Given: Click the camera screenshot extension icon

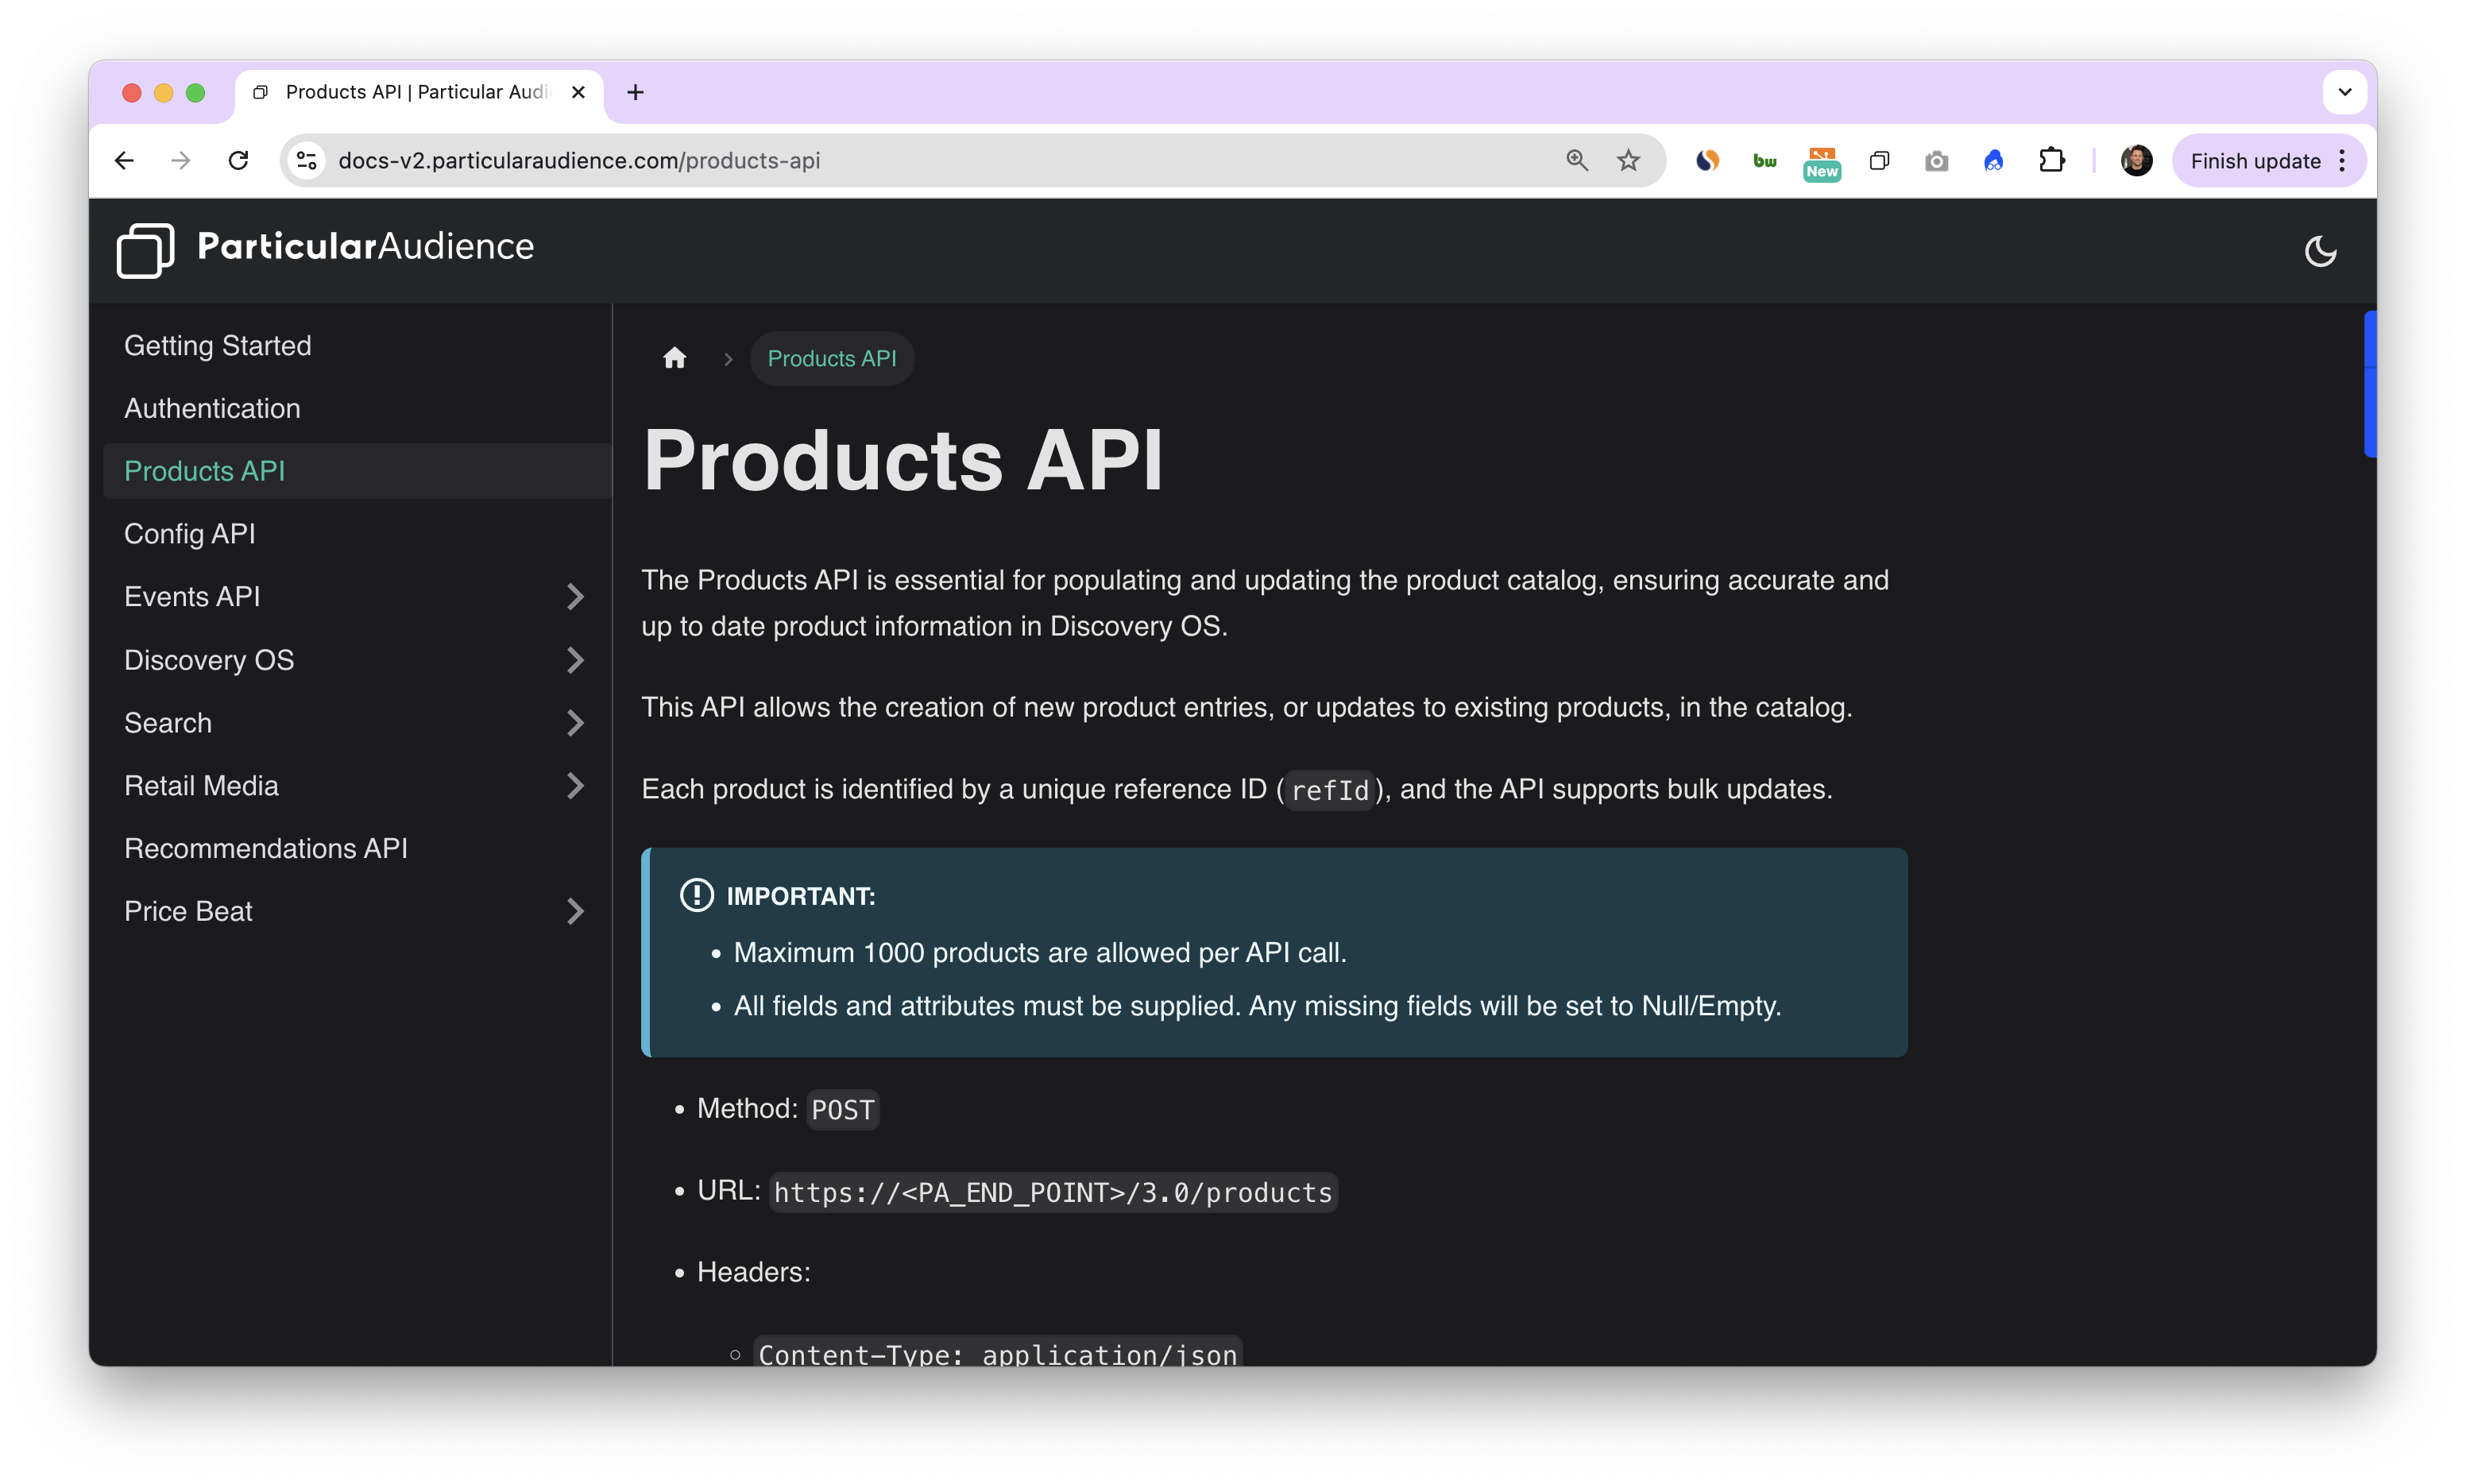Looking at the screenshot, I should (x=1936, y=160).
